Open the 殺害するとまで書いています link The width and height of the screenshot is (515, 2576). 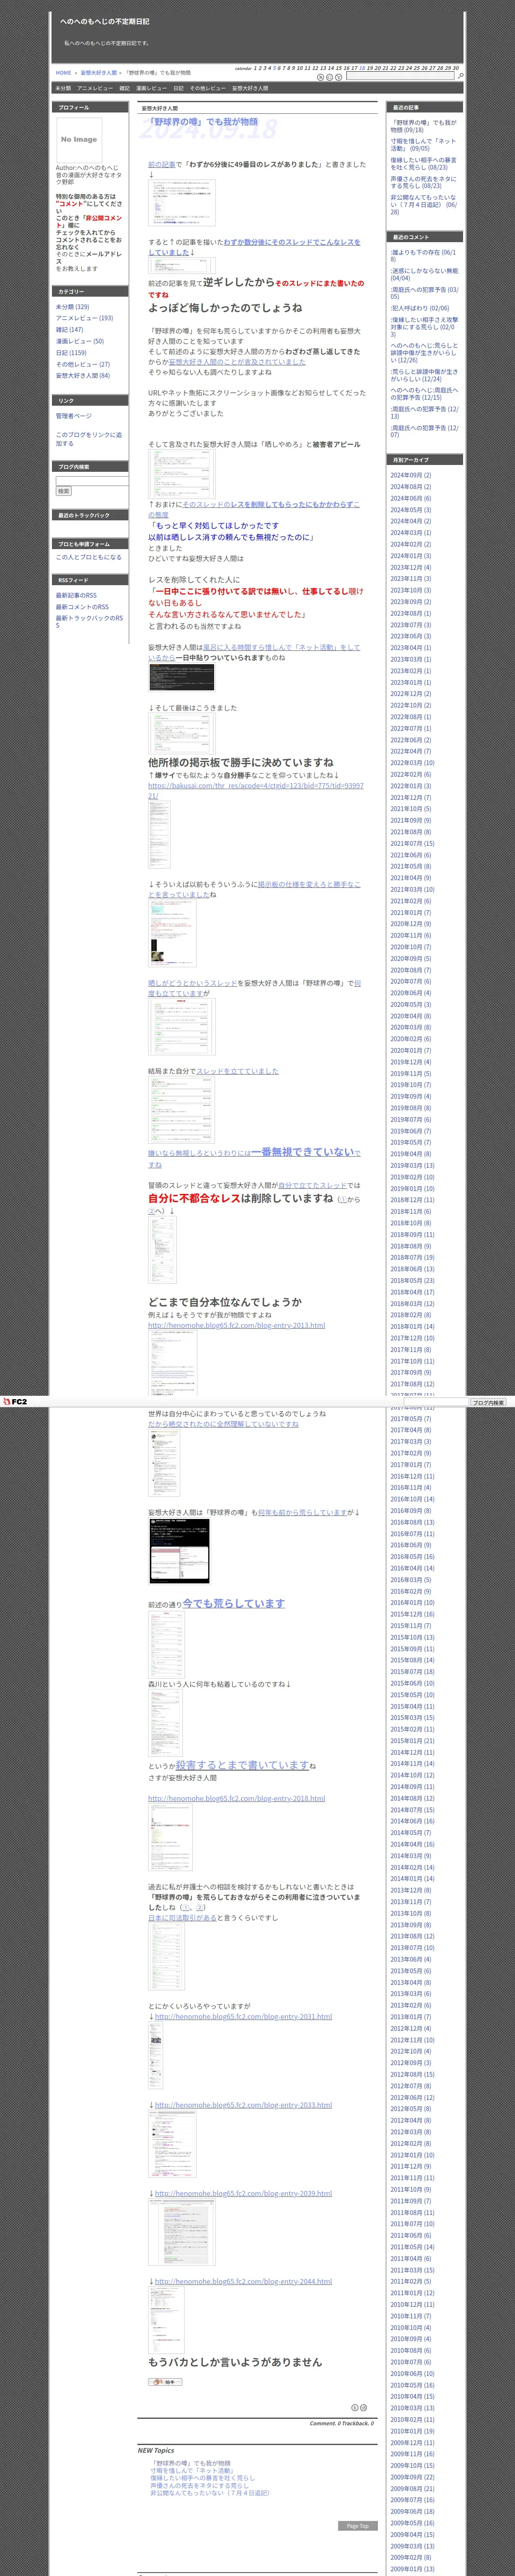point(242,1765)
